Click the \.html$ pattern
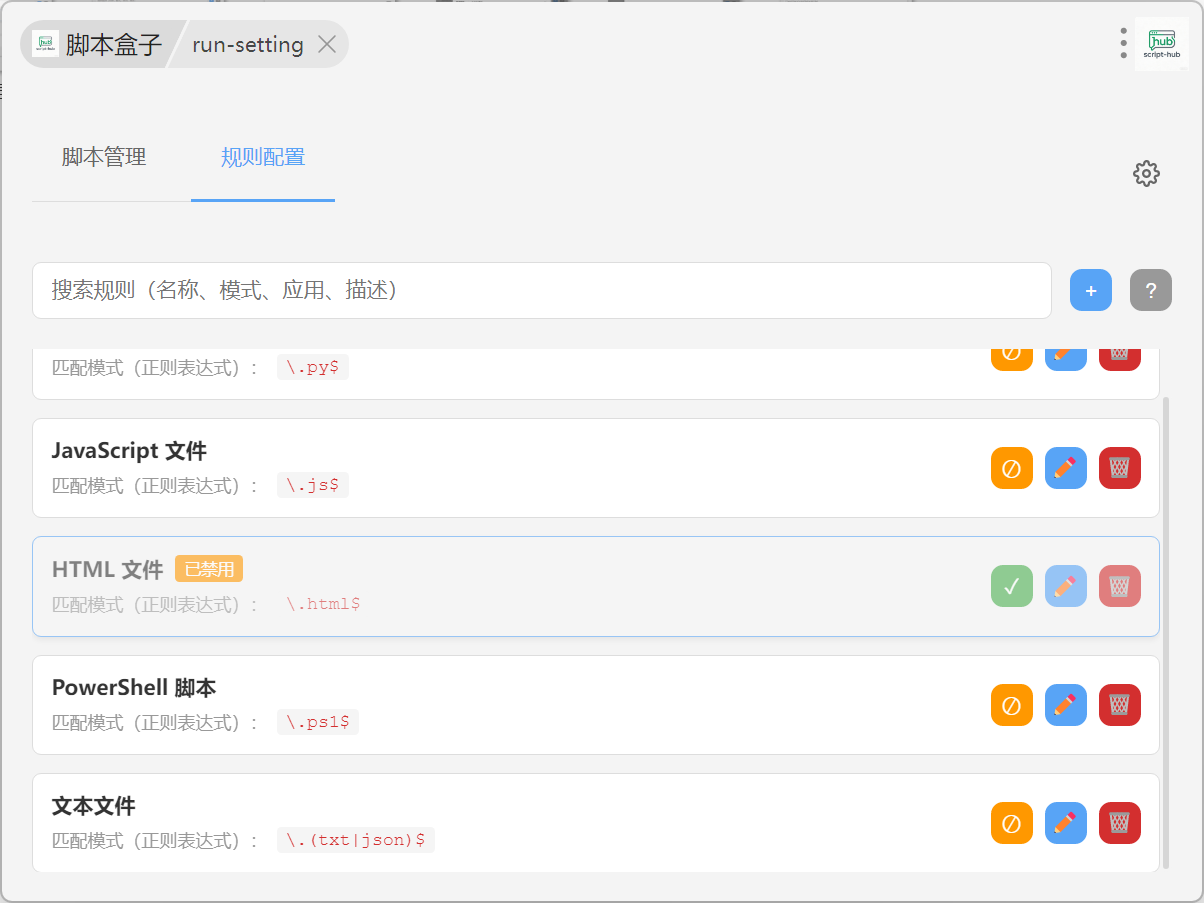 click(323, 604)
